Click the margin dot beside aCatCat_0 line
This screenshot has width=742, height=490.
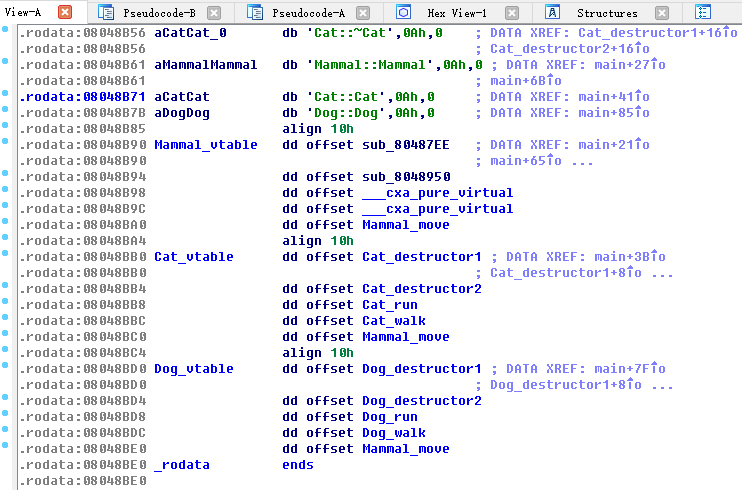tap(7, 33)
